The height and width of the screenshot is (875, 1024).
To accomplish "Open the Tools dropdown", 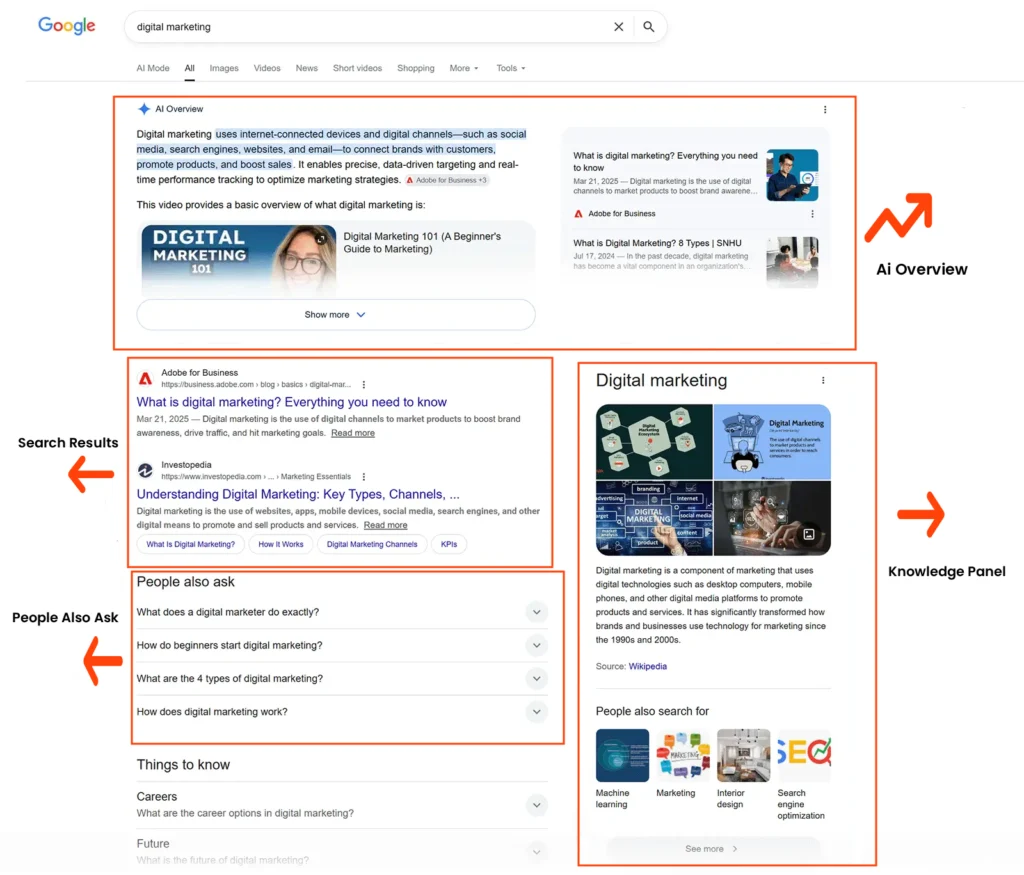I will (511, 68).
